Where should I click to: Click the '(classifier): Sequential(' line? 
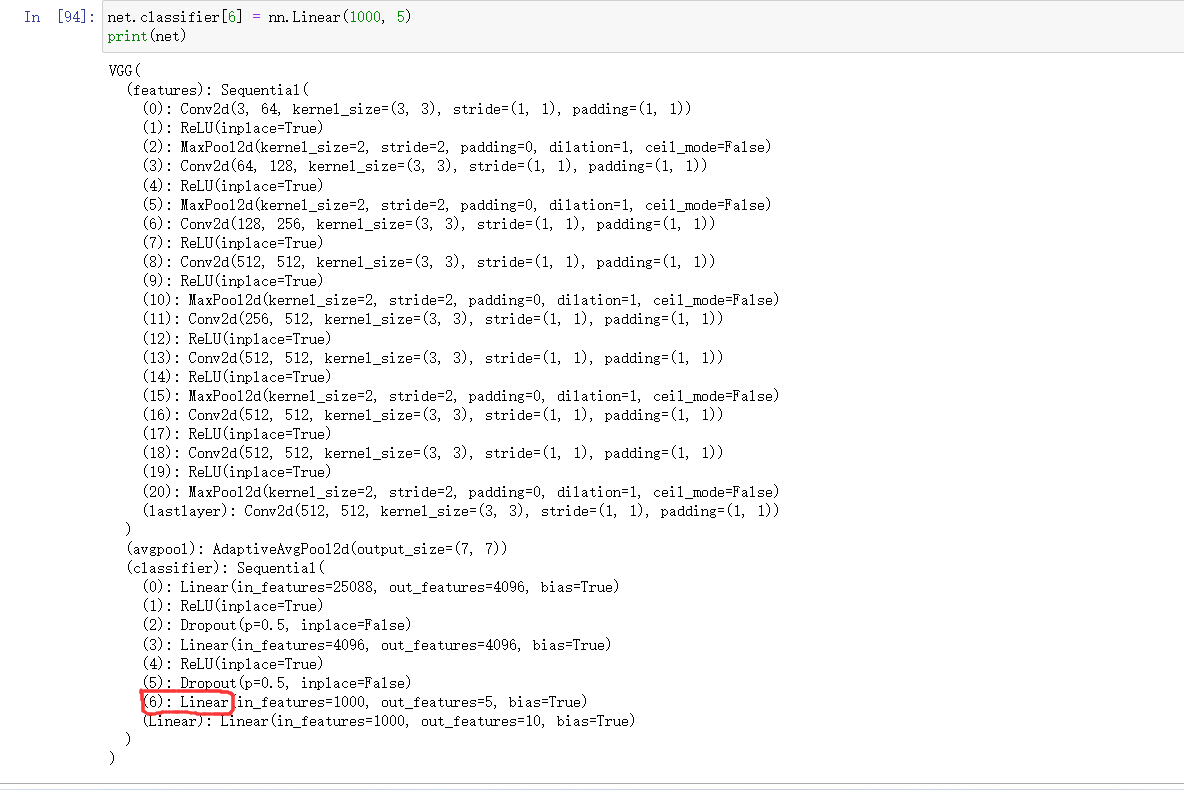point(226,568)
